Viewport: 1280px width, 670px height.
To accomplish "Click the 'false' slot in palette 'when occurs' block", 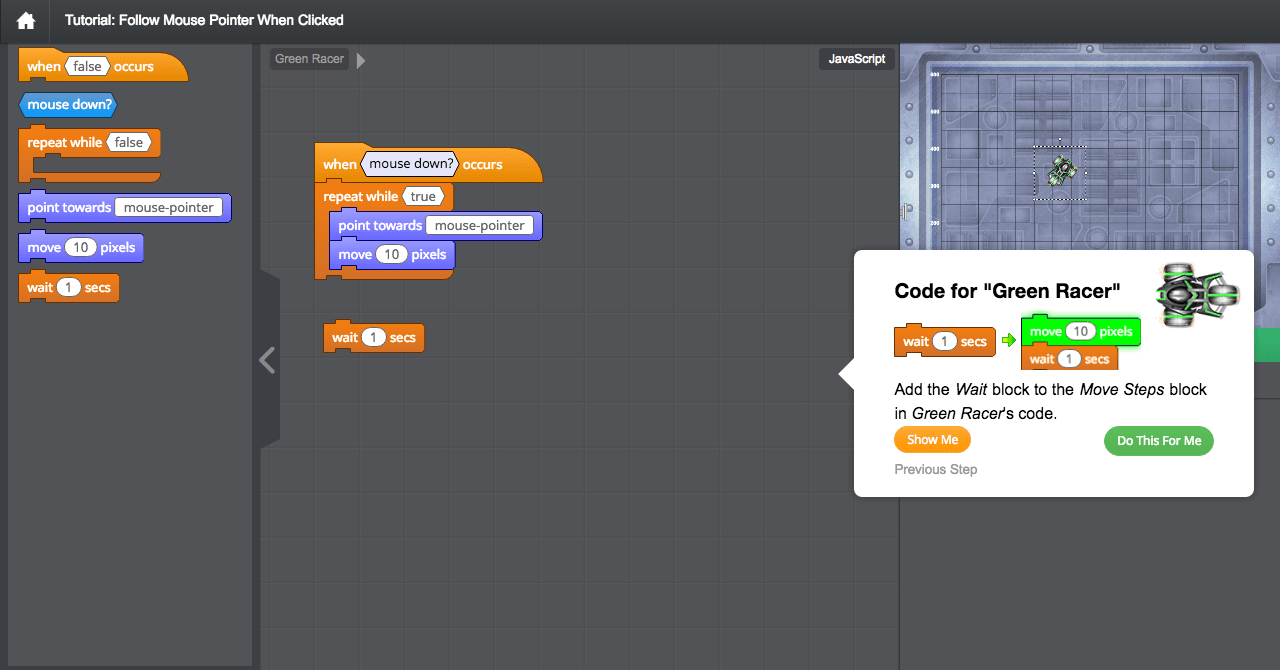I will (87, 67).
